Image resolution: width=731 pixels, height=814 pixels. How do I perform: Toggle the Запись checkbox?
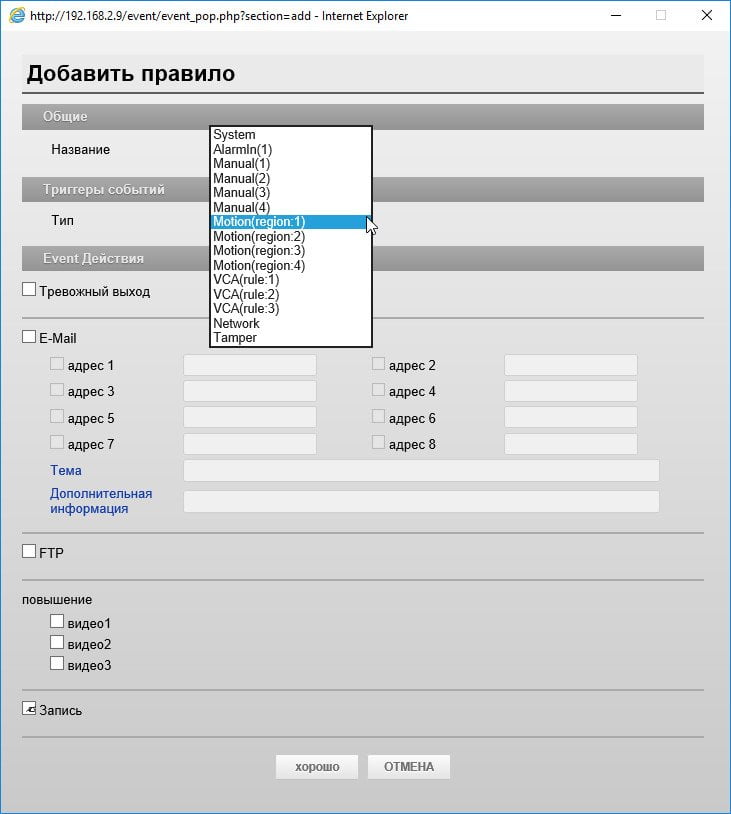[29, 708]
